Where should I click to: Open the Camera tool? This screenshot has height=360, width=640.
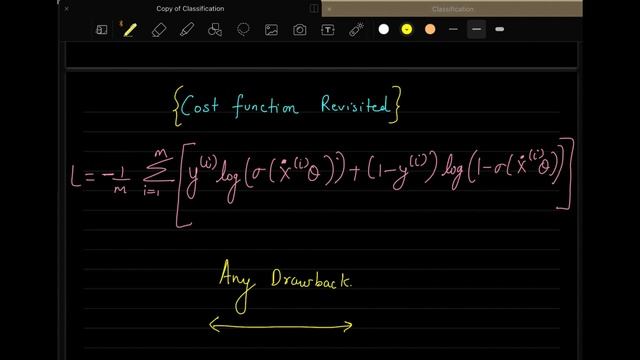pyautogui.click(x=300, y=30)
